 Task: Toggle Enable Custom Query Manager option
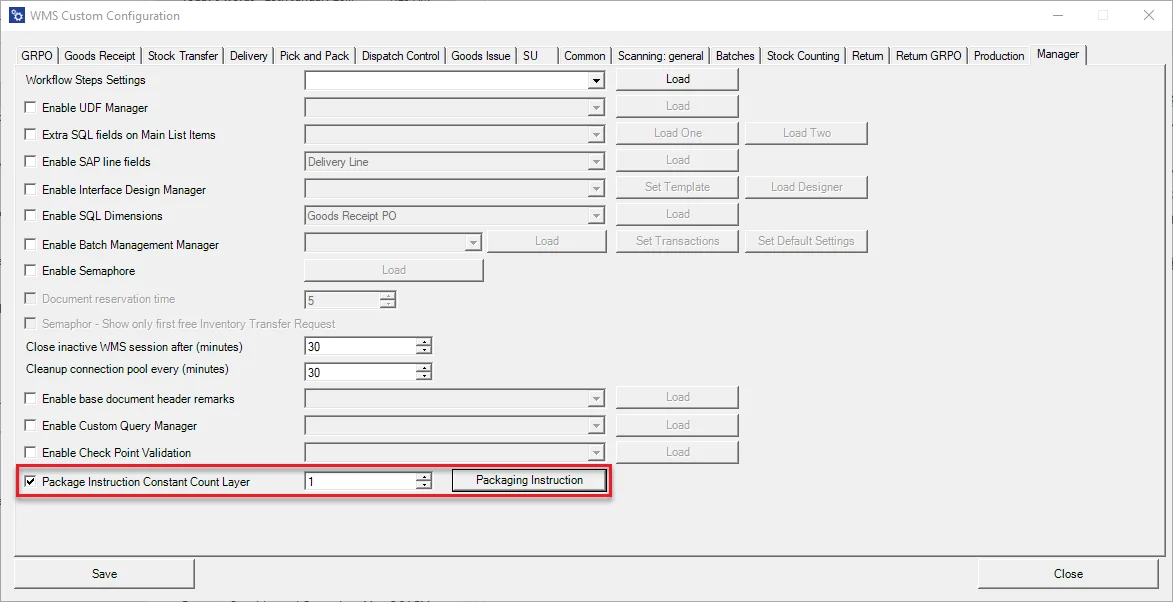(30, 426)
